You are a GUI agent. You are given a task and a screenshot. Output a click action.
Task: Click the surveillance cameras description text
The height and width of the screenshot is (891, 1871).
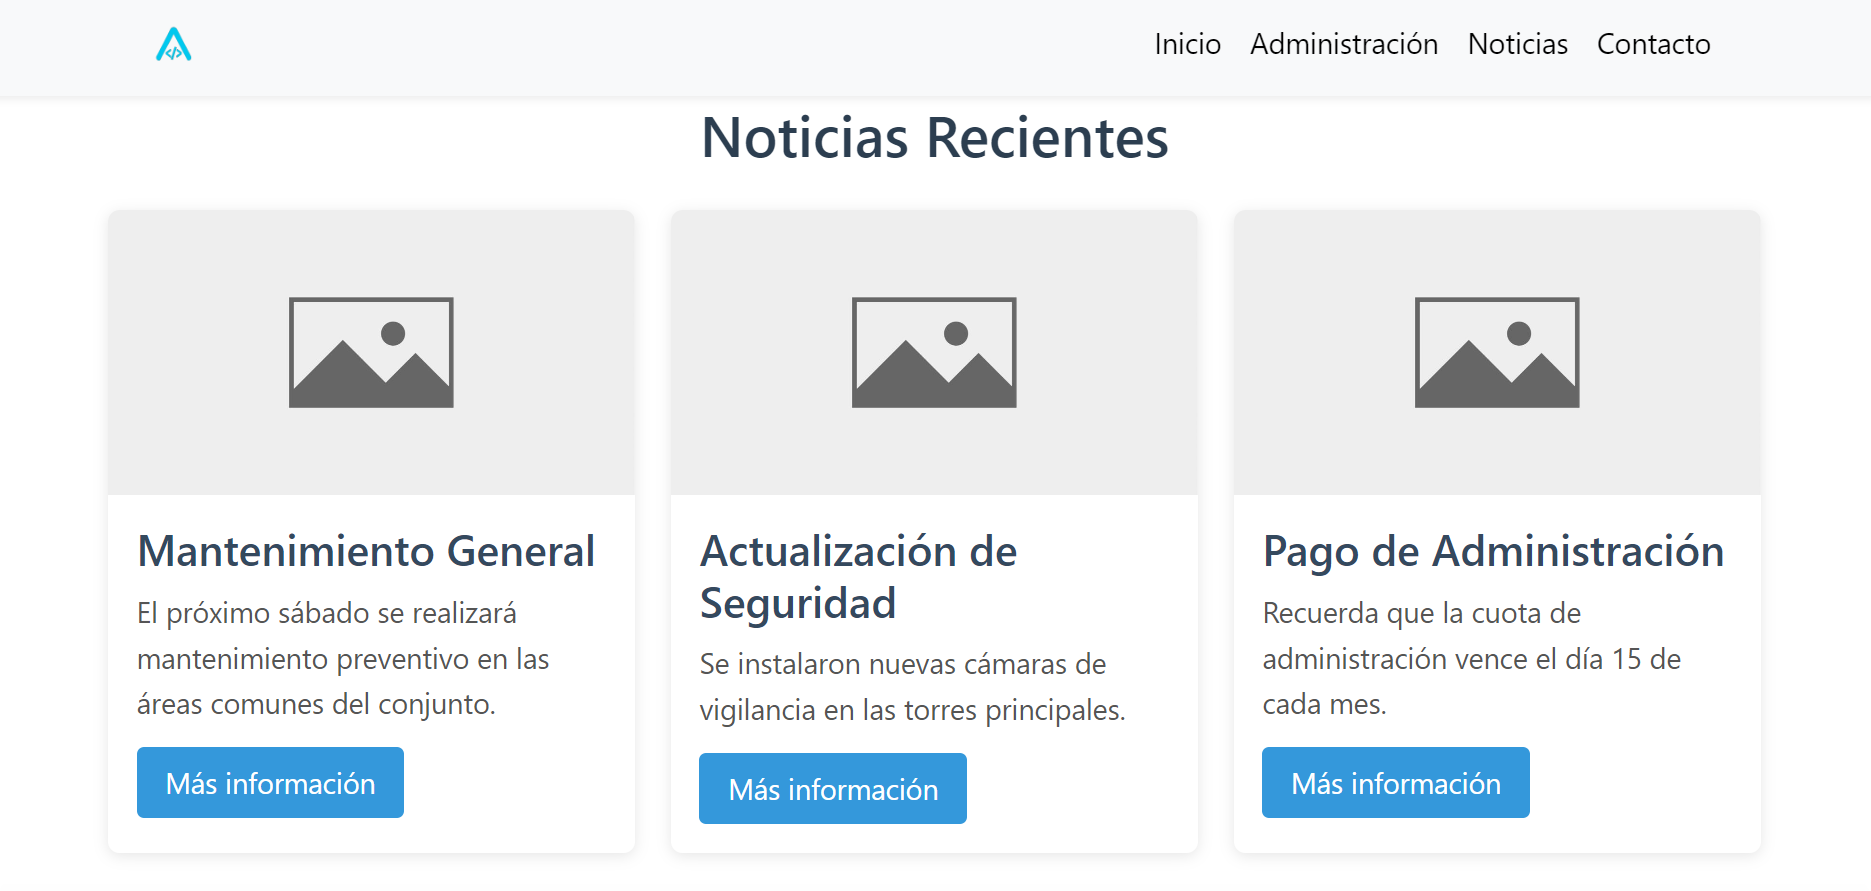point(912,687)
